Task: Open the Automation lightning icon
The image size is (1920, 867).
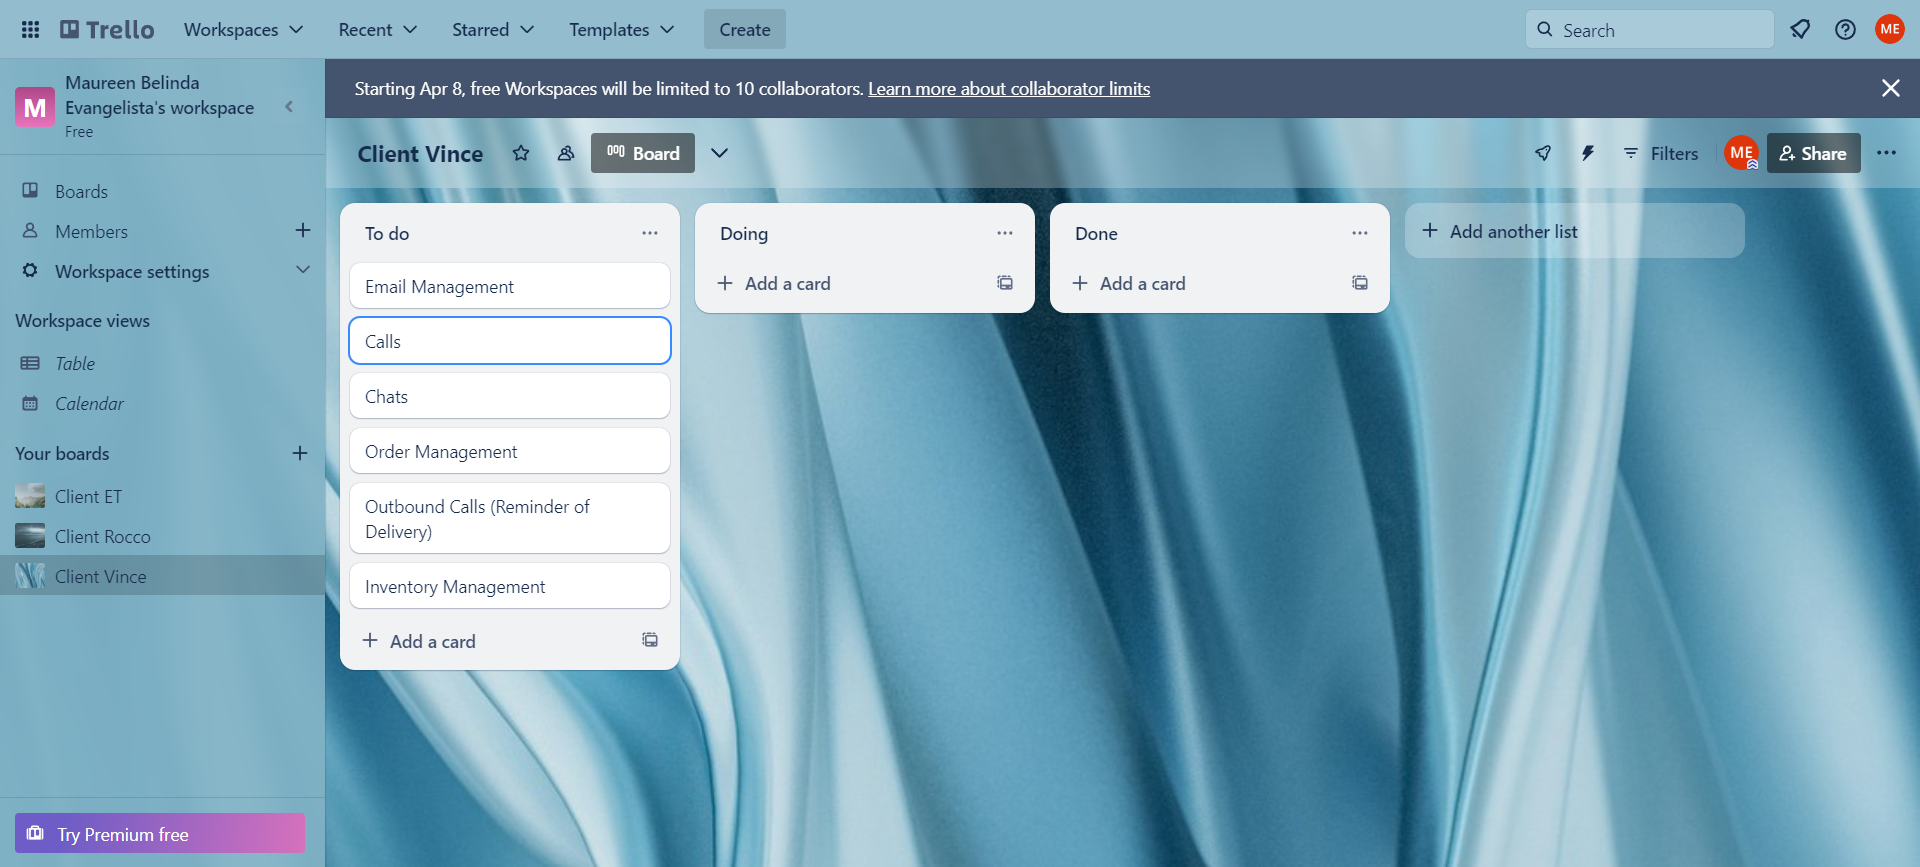Action: click(1587, 153)
